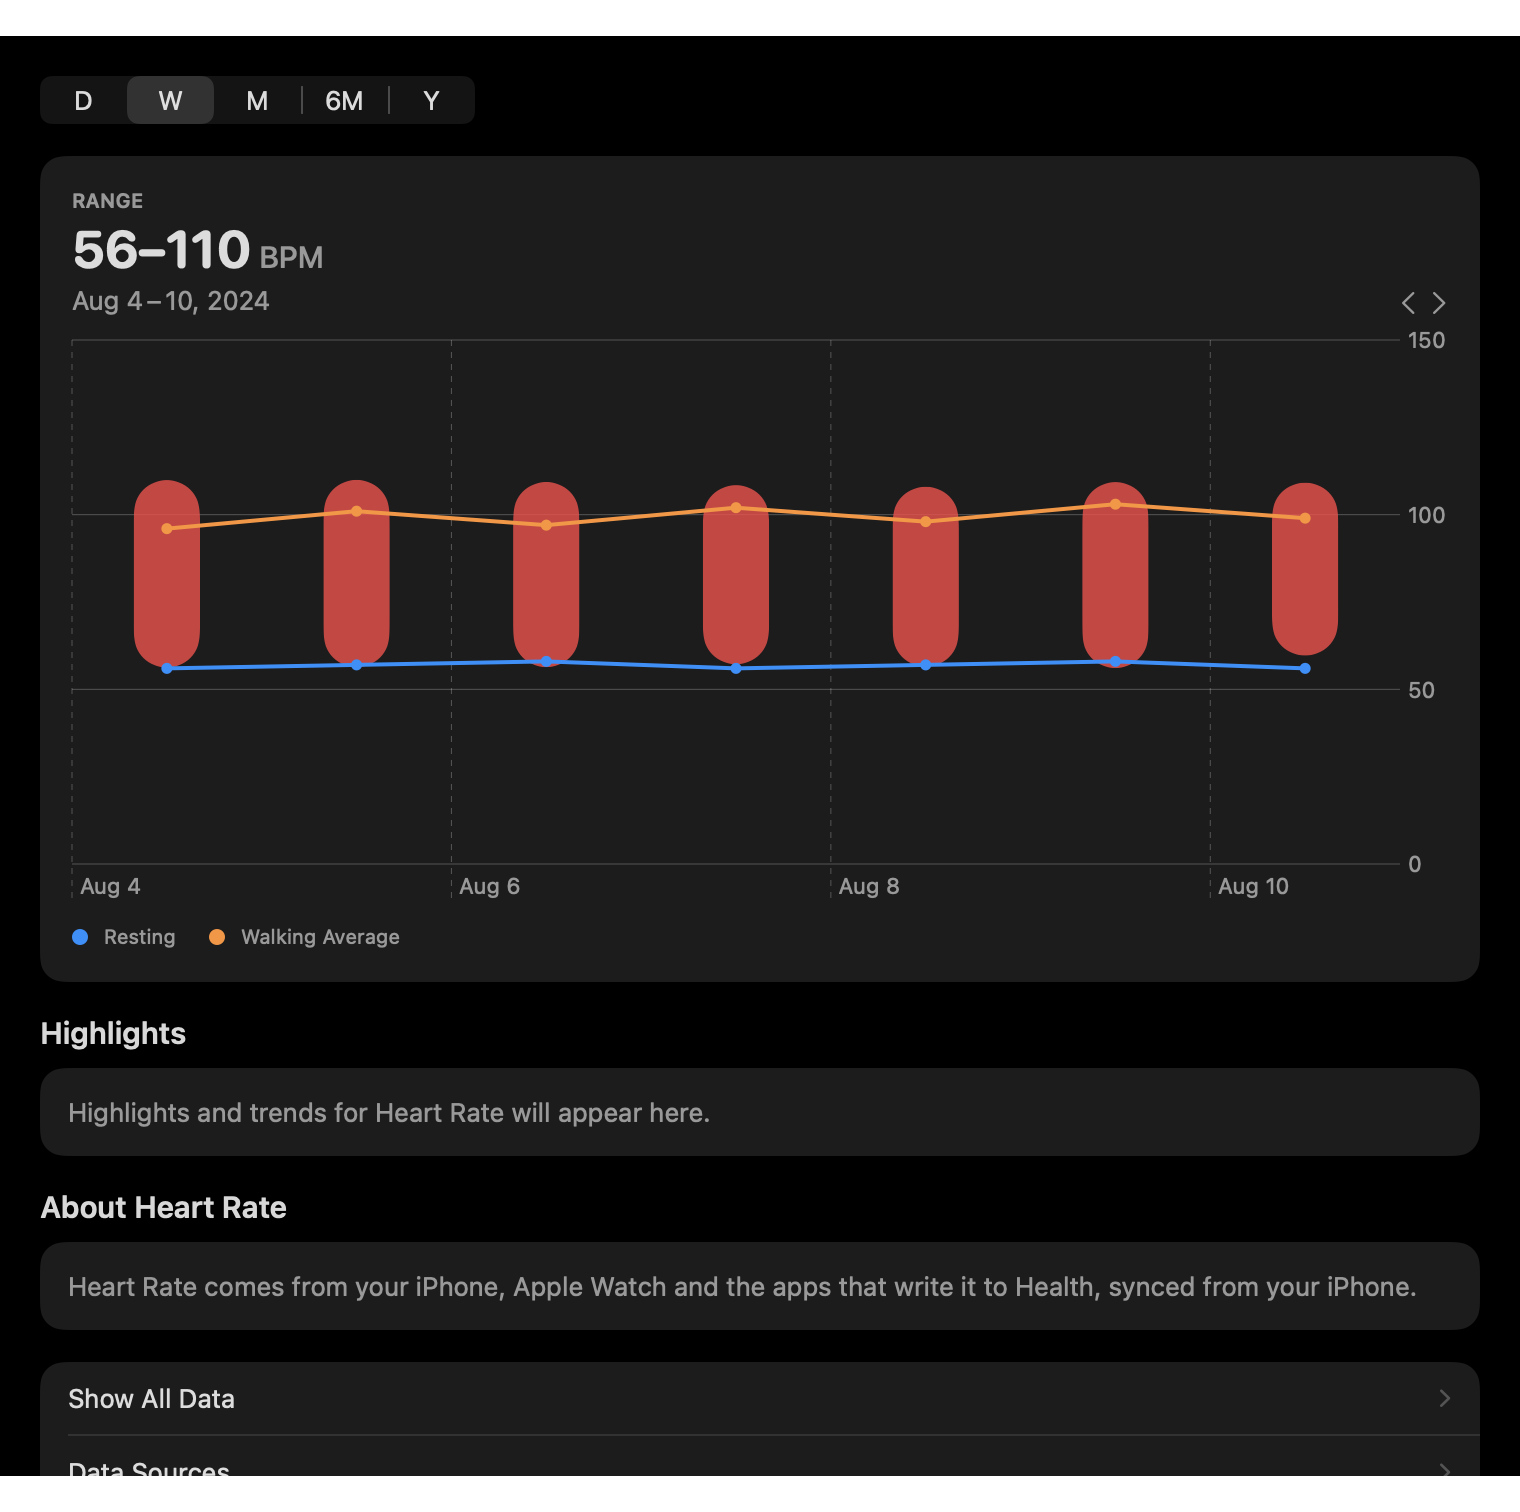Click the About Heart Rate description card
Screen dimensions: 1520x1512
pyautogui.click(x=760, y=1286)
